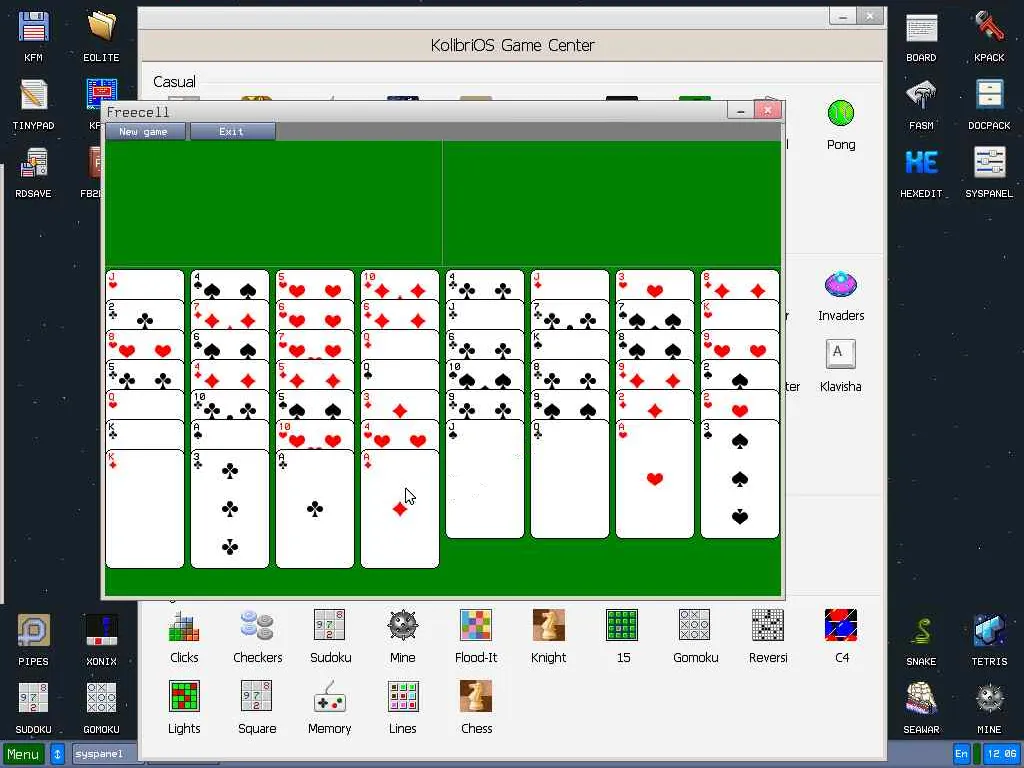Screen dimensions: 1024x768
Task: Open Gomoku in Game Center
Action: 695,637
